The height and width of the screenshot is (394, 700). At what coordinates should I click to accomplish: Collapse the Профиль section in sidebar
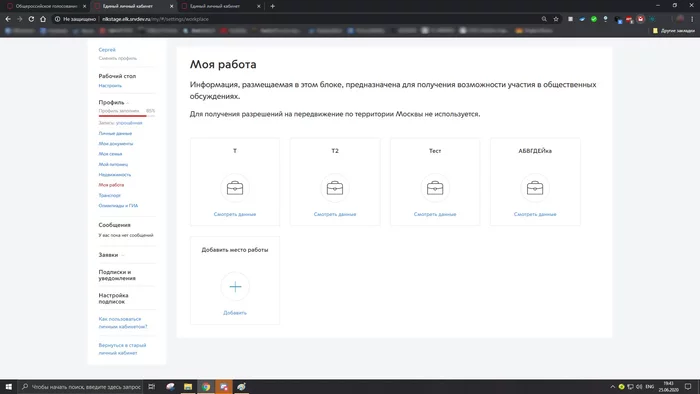coord(127,103)
